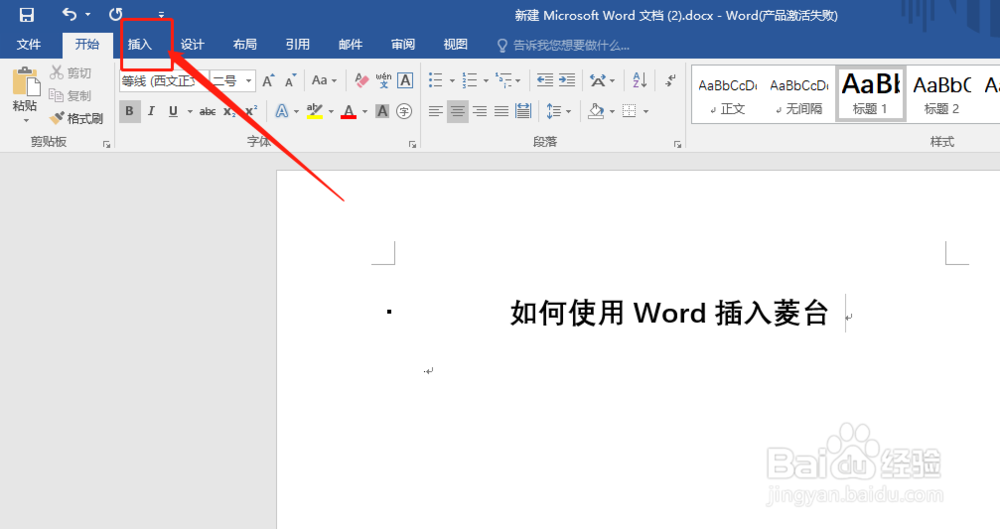Click the 格式刷 format painter
The width and height of the screenshot is (1000, 529).
(x=77, y=118)
